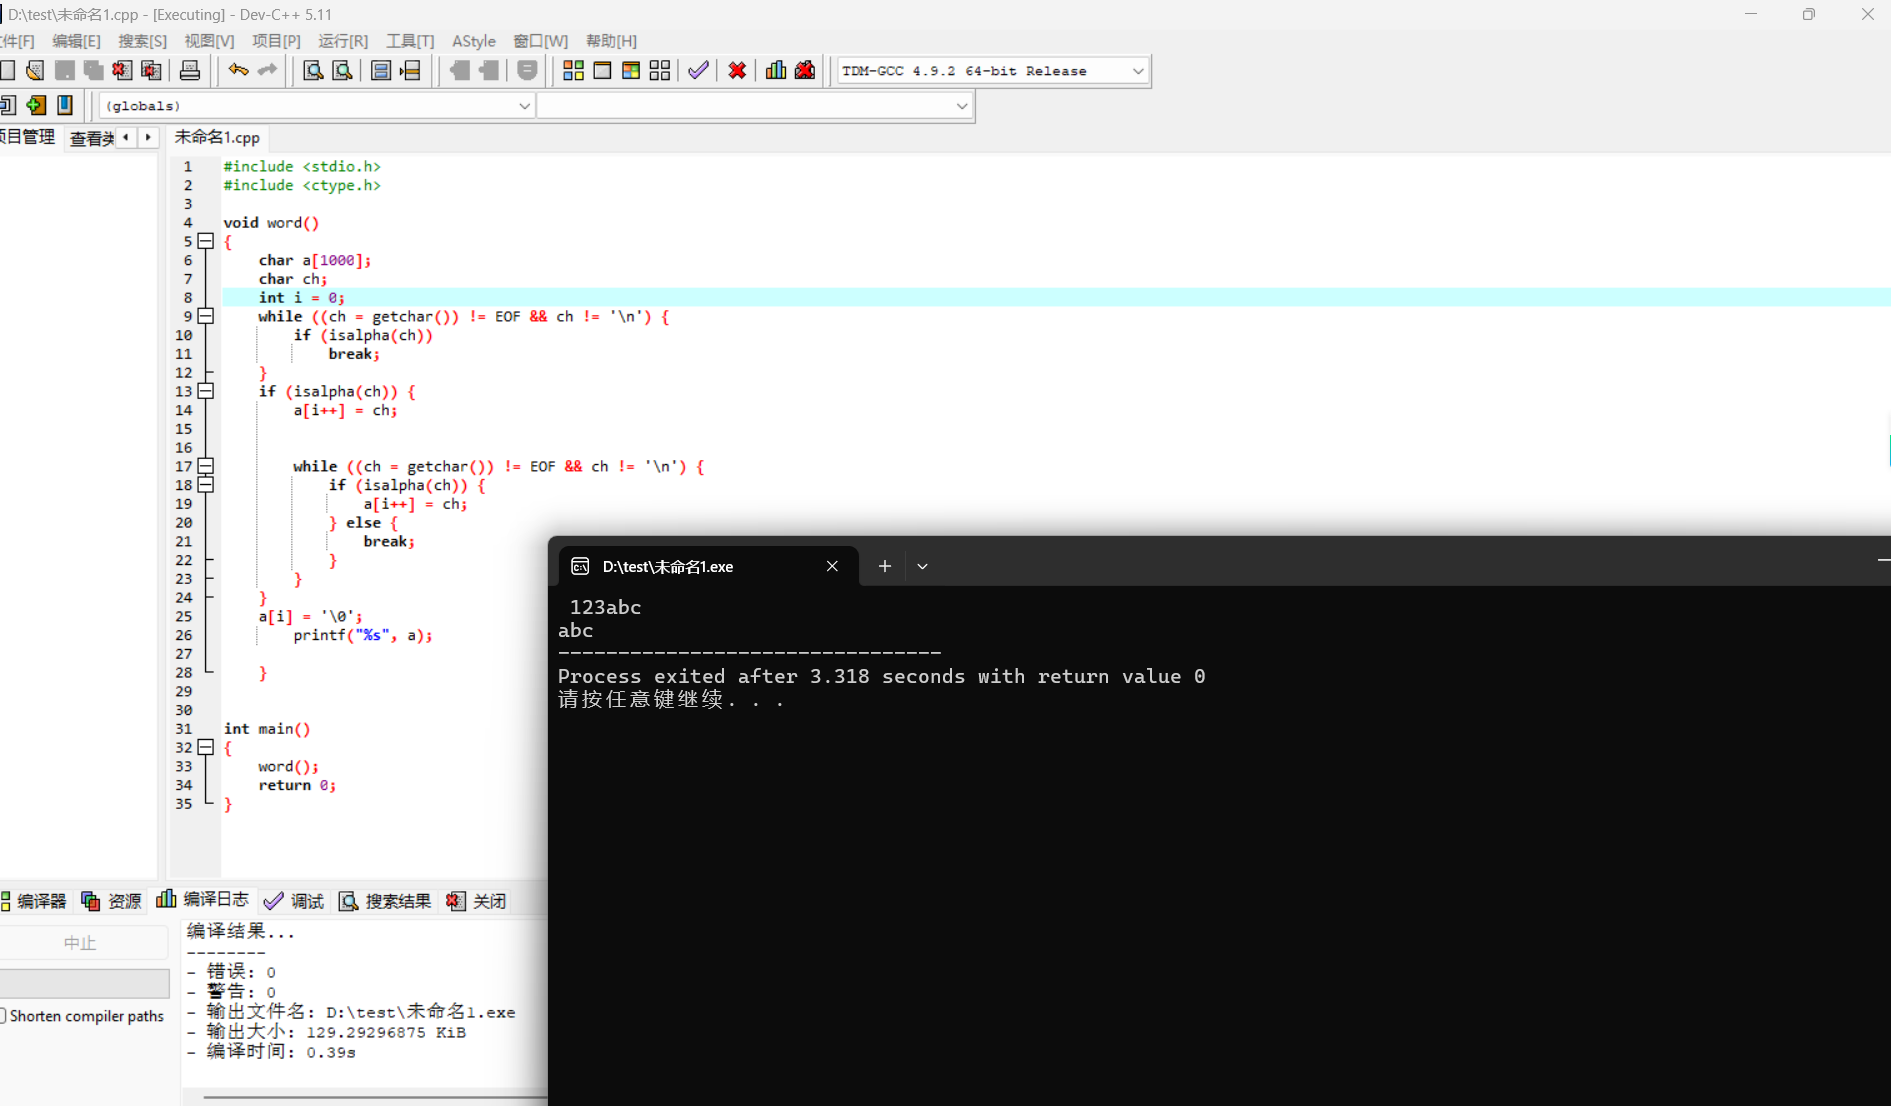This screenshot has width=1891, height=1106.
Task: Collapse the if block fold at line 13
Action: (x=206, y=391)
